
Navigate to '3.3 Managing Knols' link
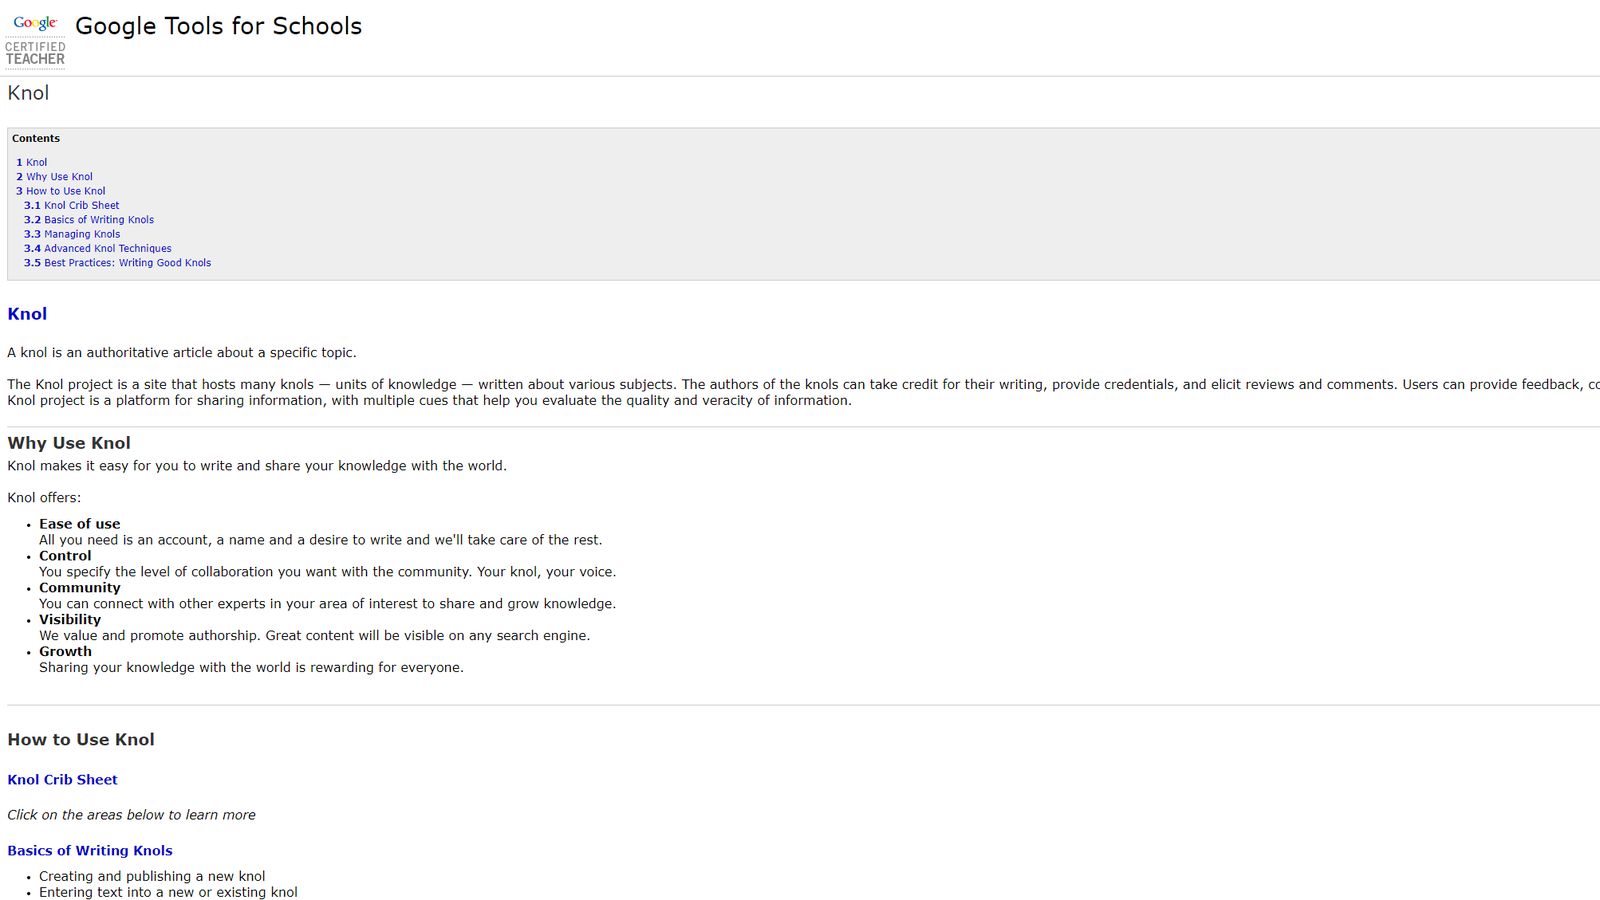click(72, 234)
